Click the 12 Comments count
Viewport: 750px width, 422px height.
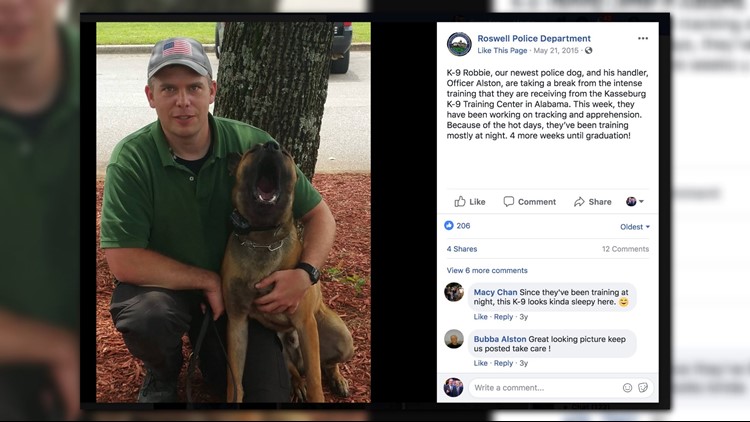[x=625, y=249]
